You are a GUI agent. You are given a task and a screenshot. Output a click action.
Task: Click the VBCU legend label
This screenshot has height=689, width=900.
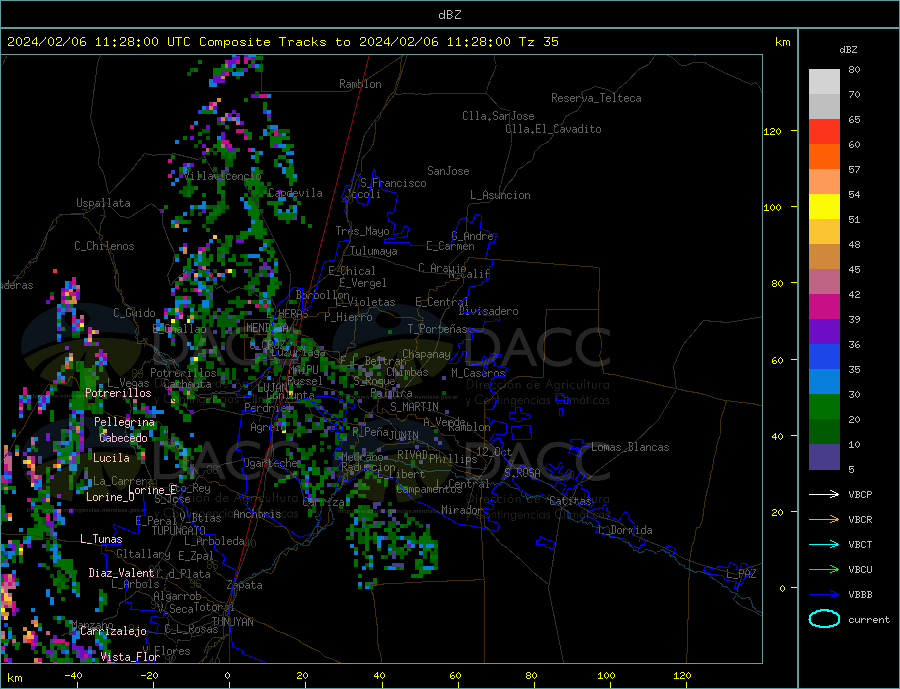860,570
